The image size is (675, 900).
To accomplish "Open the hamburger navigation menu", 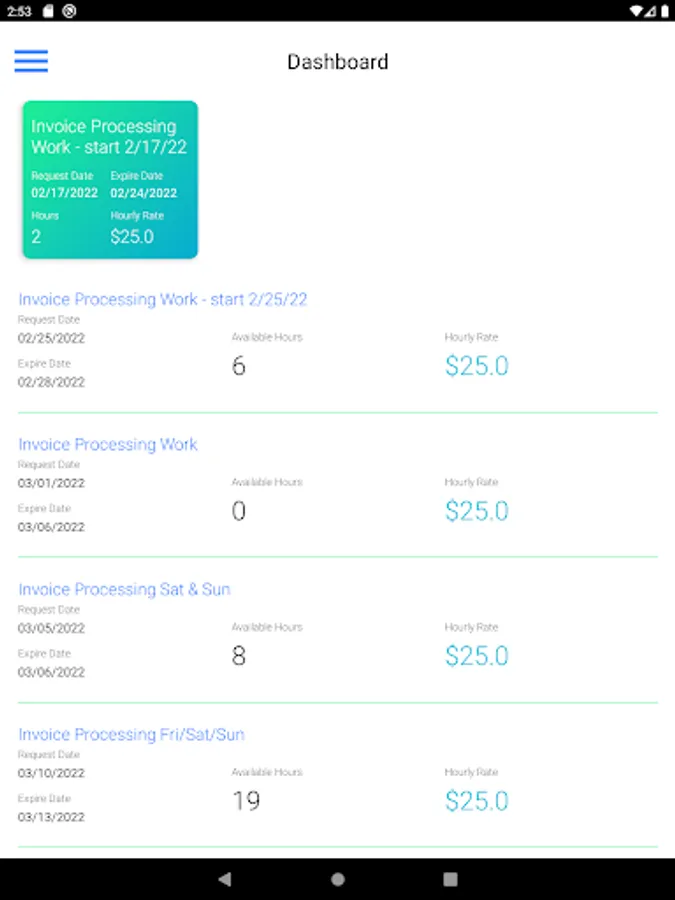I will tap(31, 61).
